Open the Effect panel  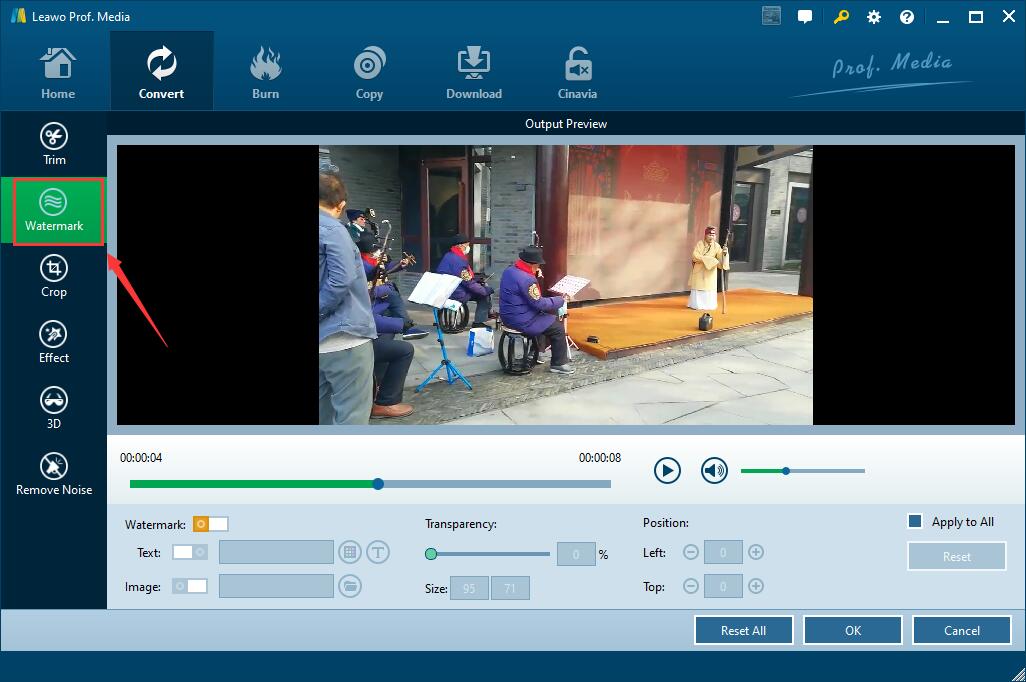(x=54, y=342)
